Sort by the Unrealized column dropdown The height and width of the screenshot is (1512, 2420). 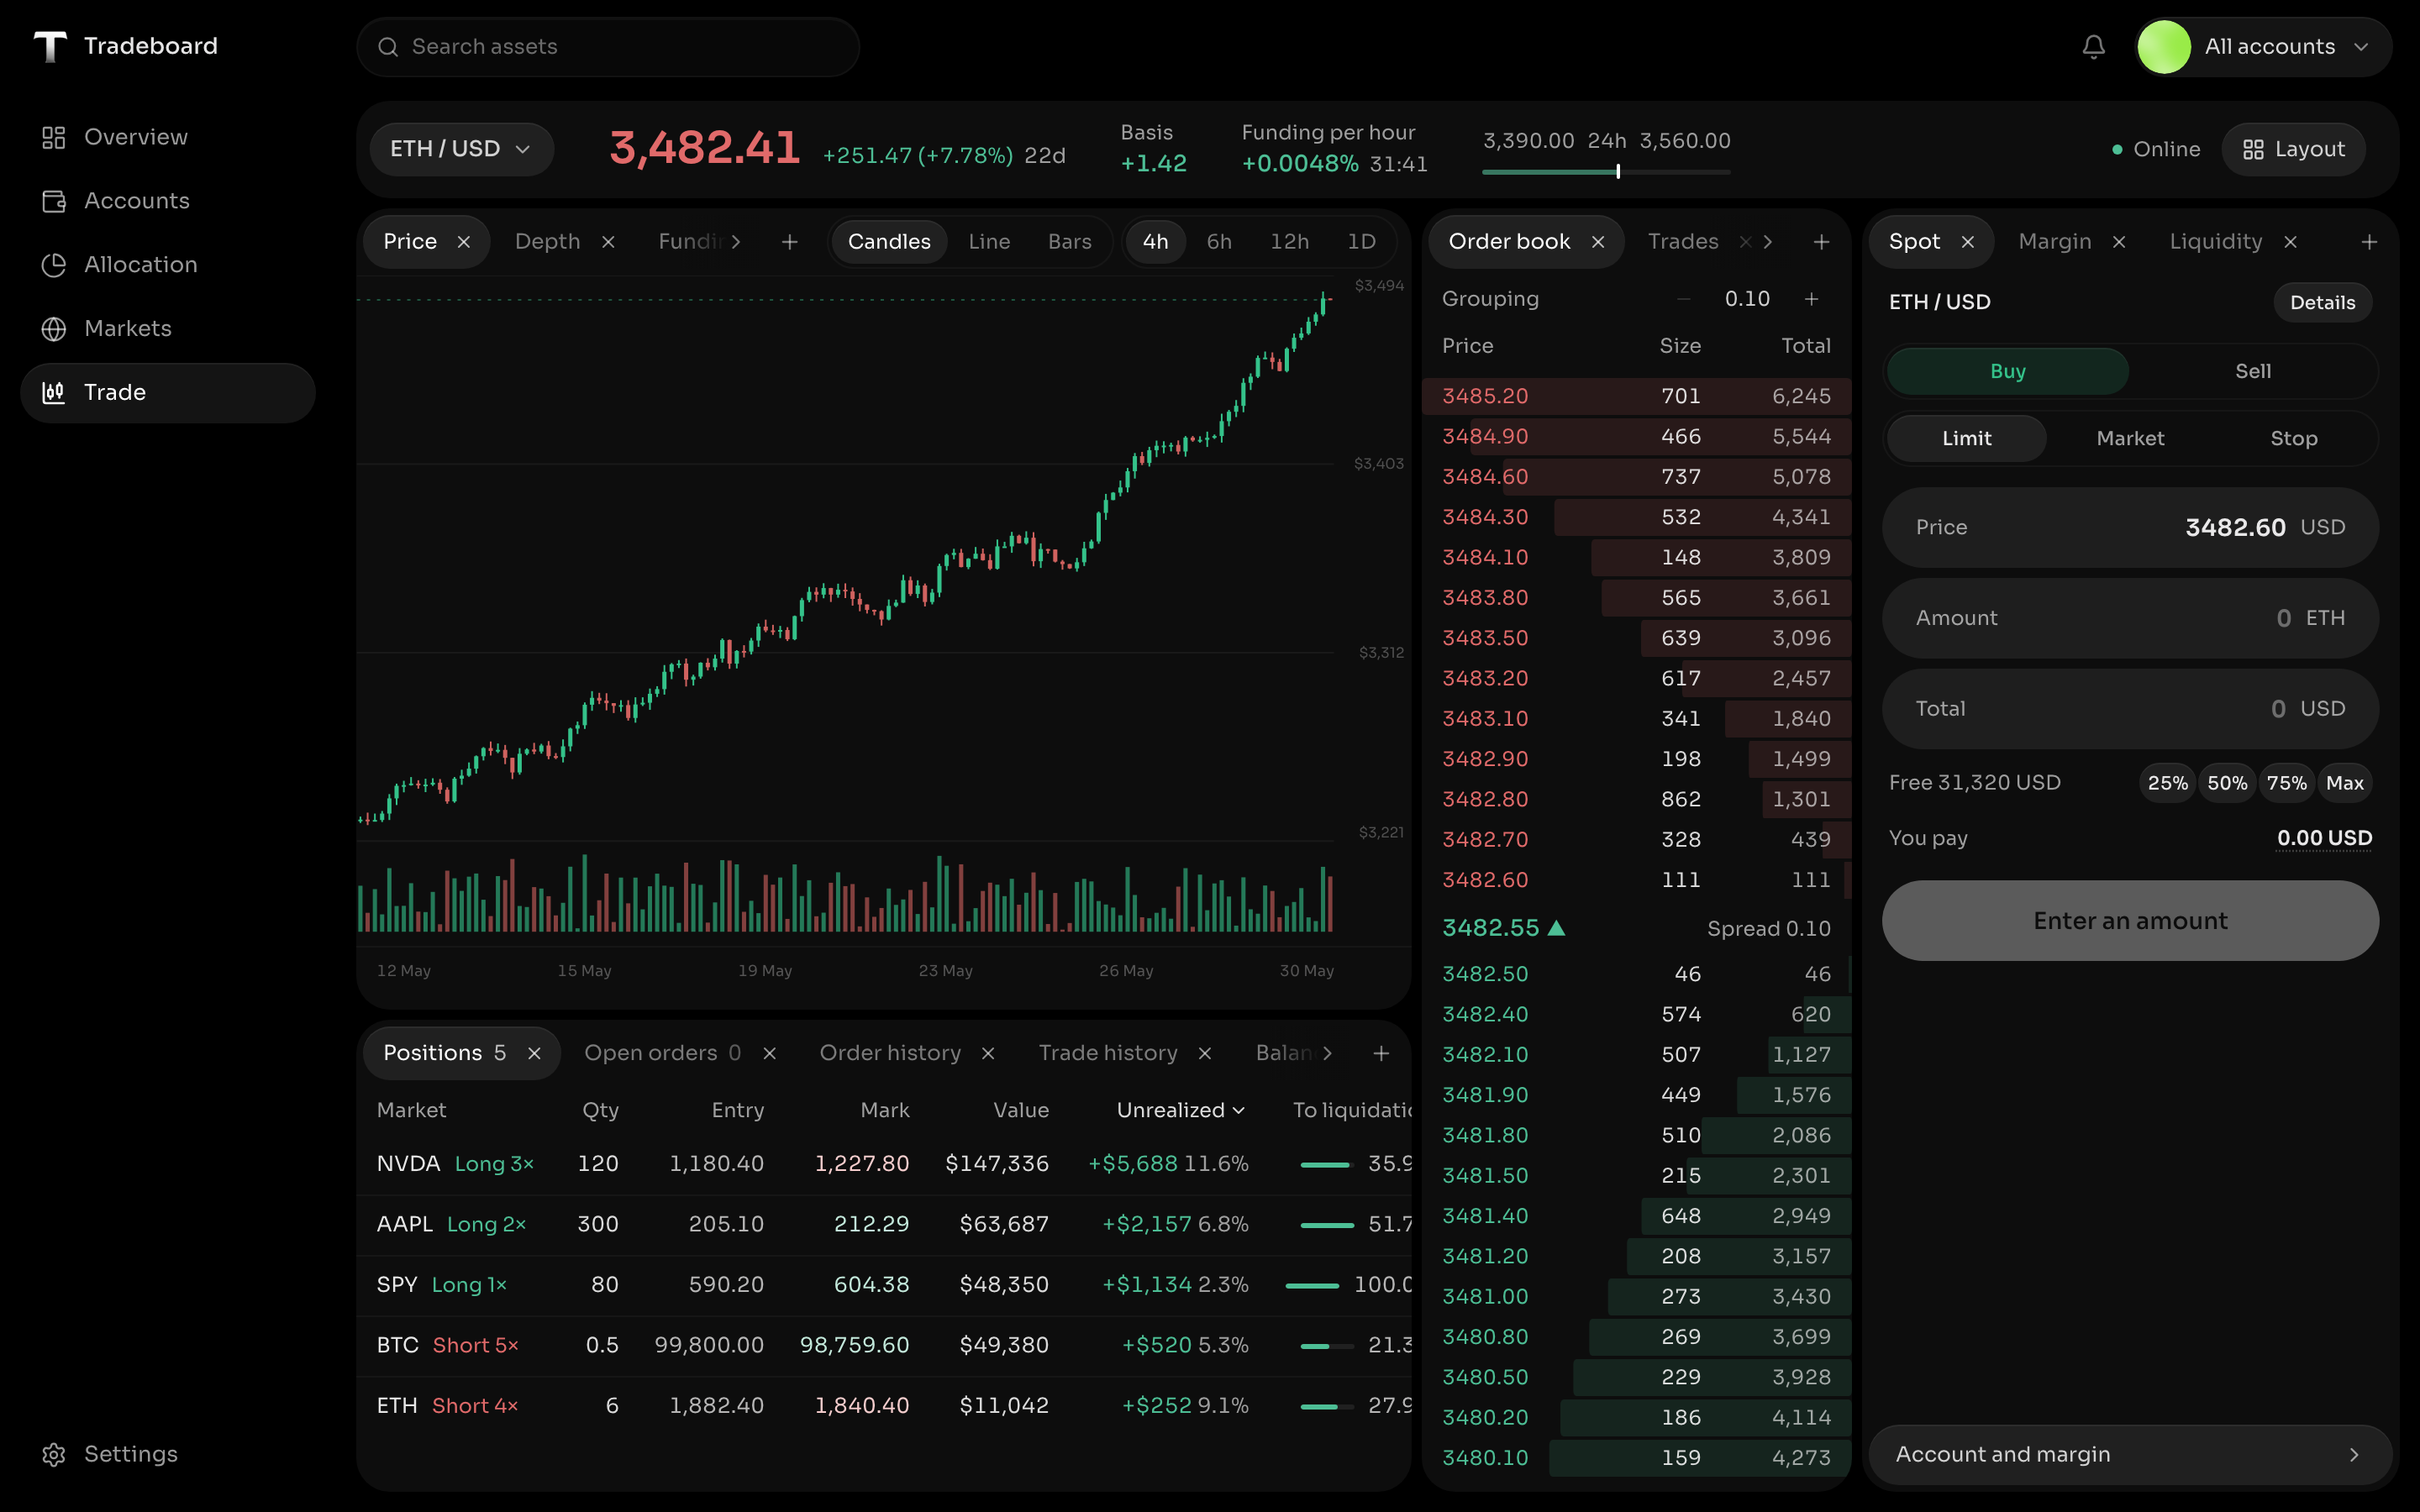[1180, 1111]
